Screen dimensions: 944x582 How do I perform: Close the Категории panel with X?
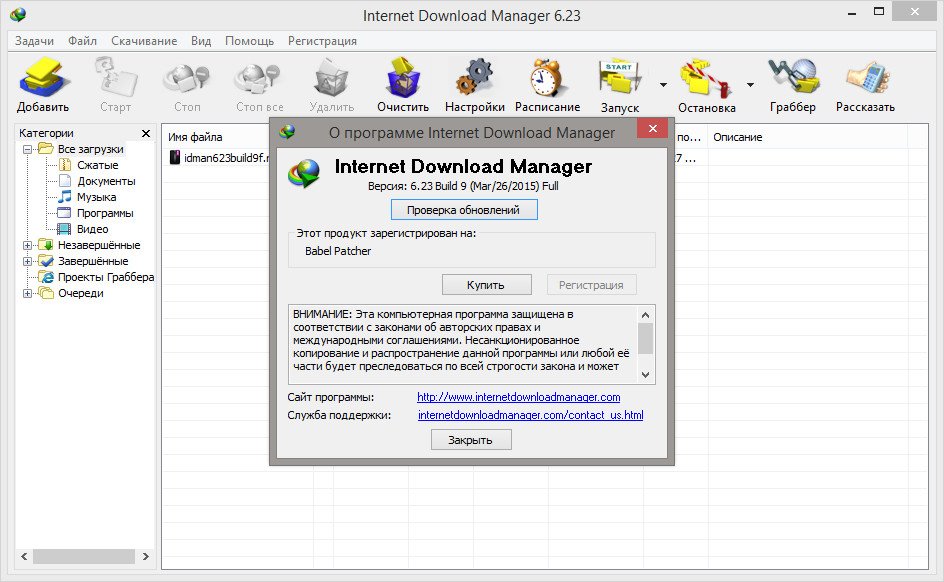pyautogui.click(x=146, y=133)
